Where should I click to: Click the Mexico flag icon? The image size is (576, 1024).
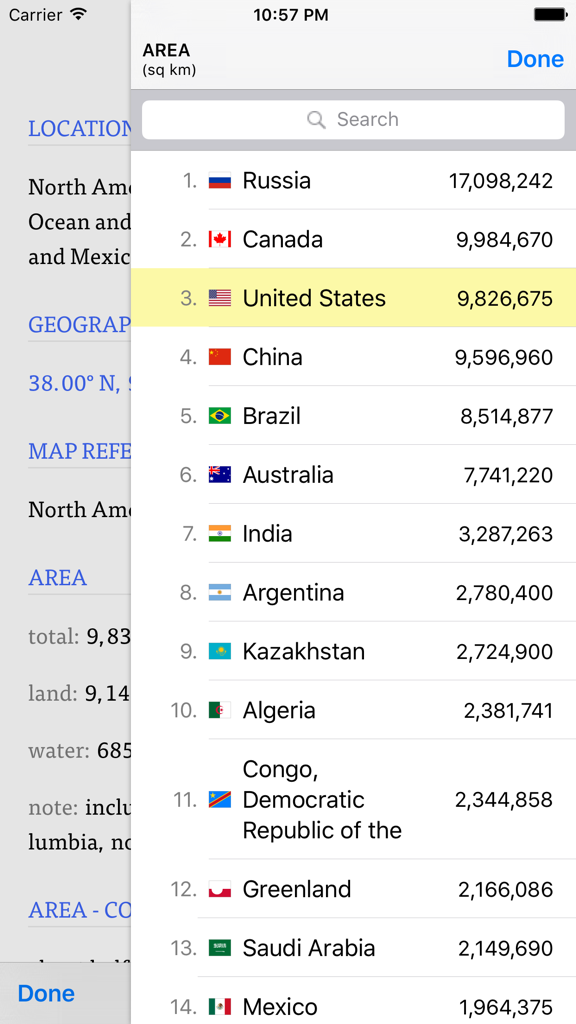click(x=221, y=1008)
